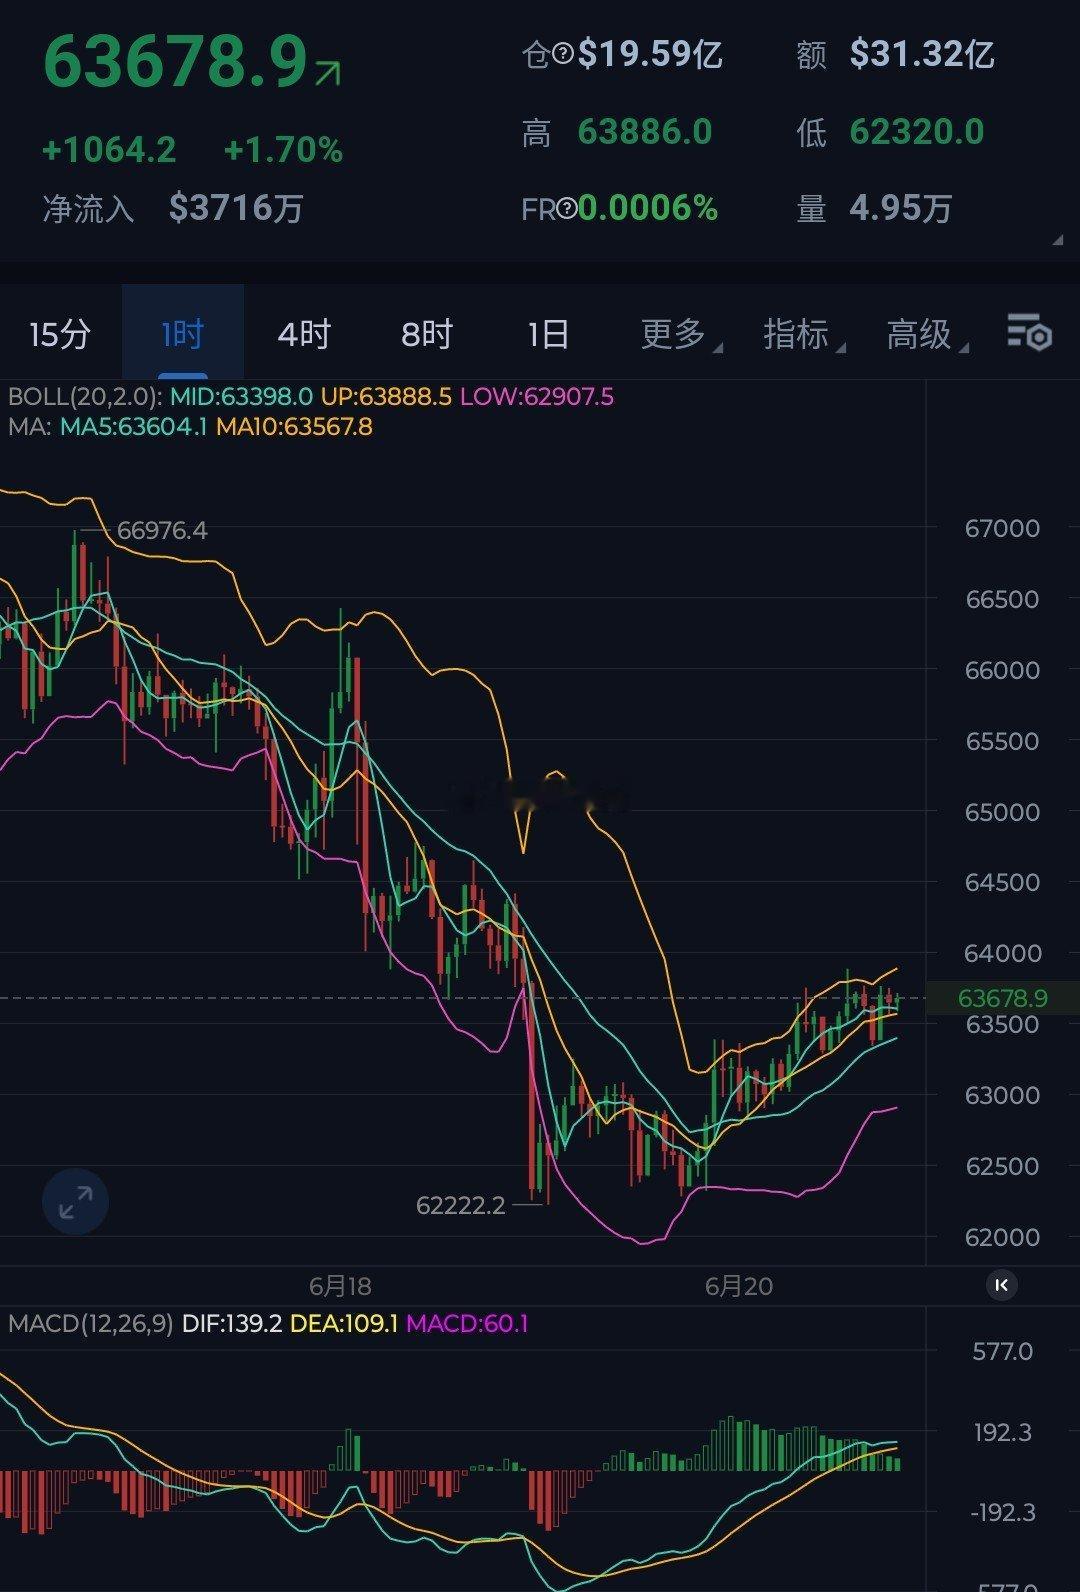Tap the 66976.4 high marker label
Viewport: 1080px width, 1592px height.
162,530
